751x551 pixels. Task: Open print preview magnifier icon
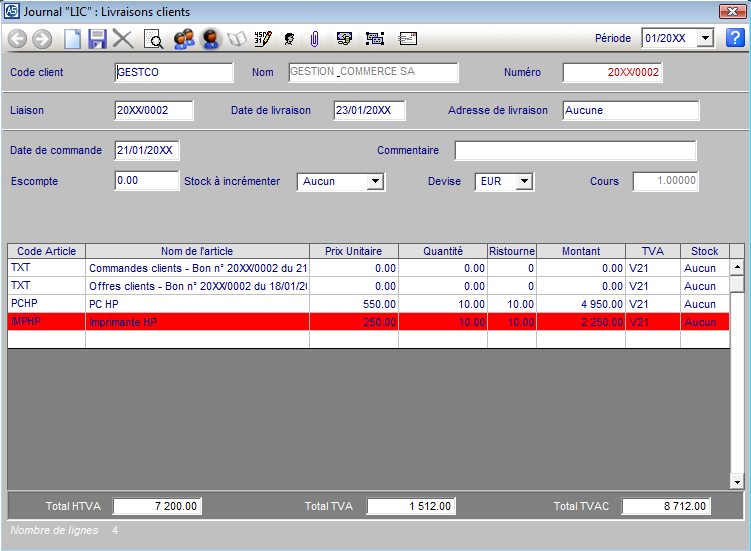tap(153, 39)
